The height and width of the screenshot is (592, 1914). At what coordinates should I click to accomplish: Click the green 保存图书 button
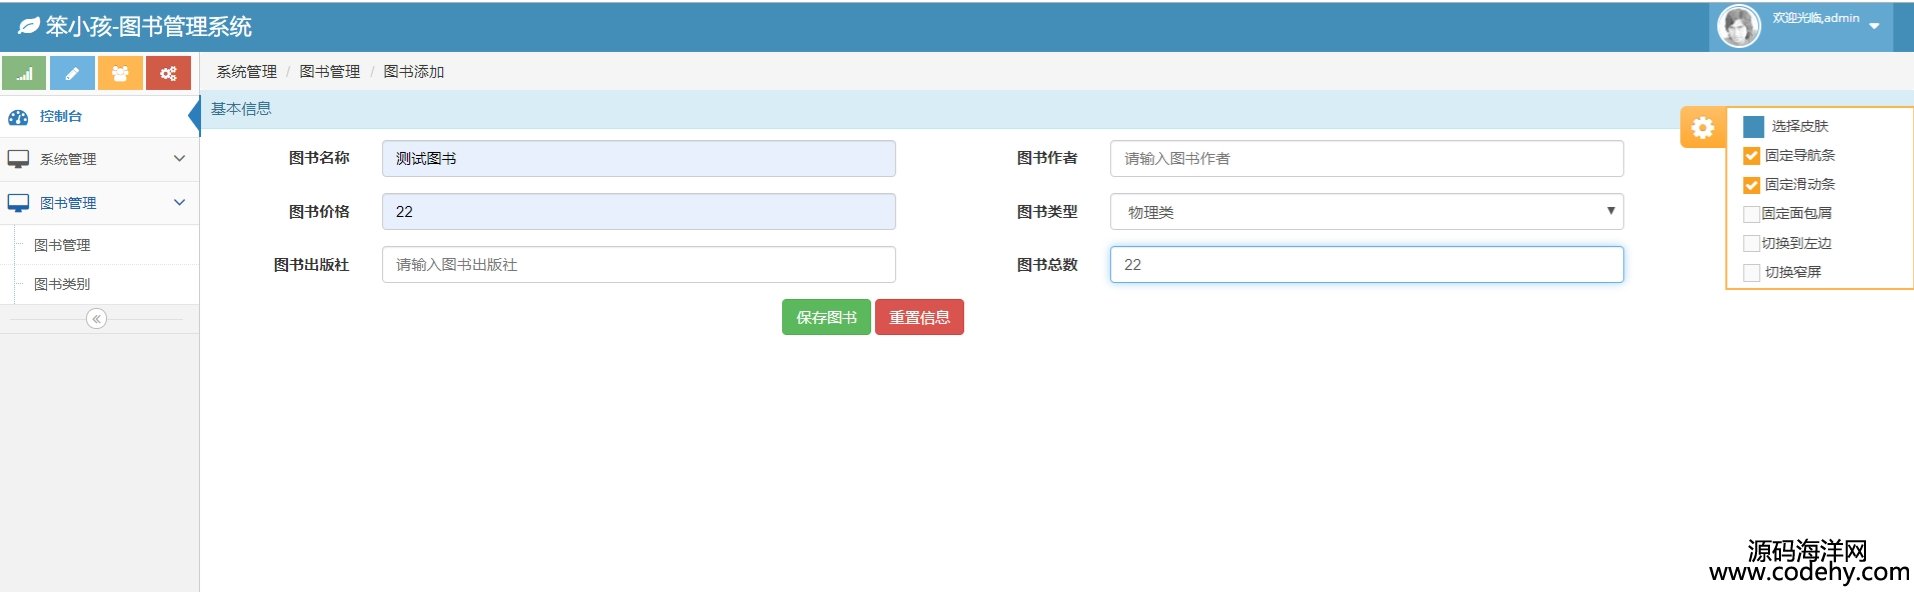tap(826, 317)
